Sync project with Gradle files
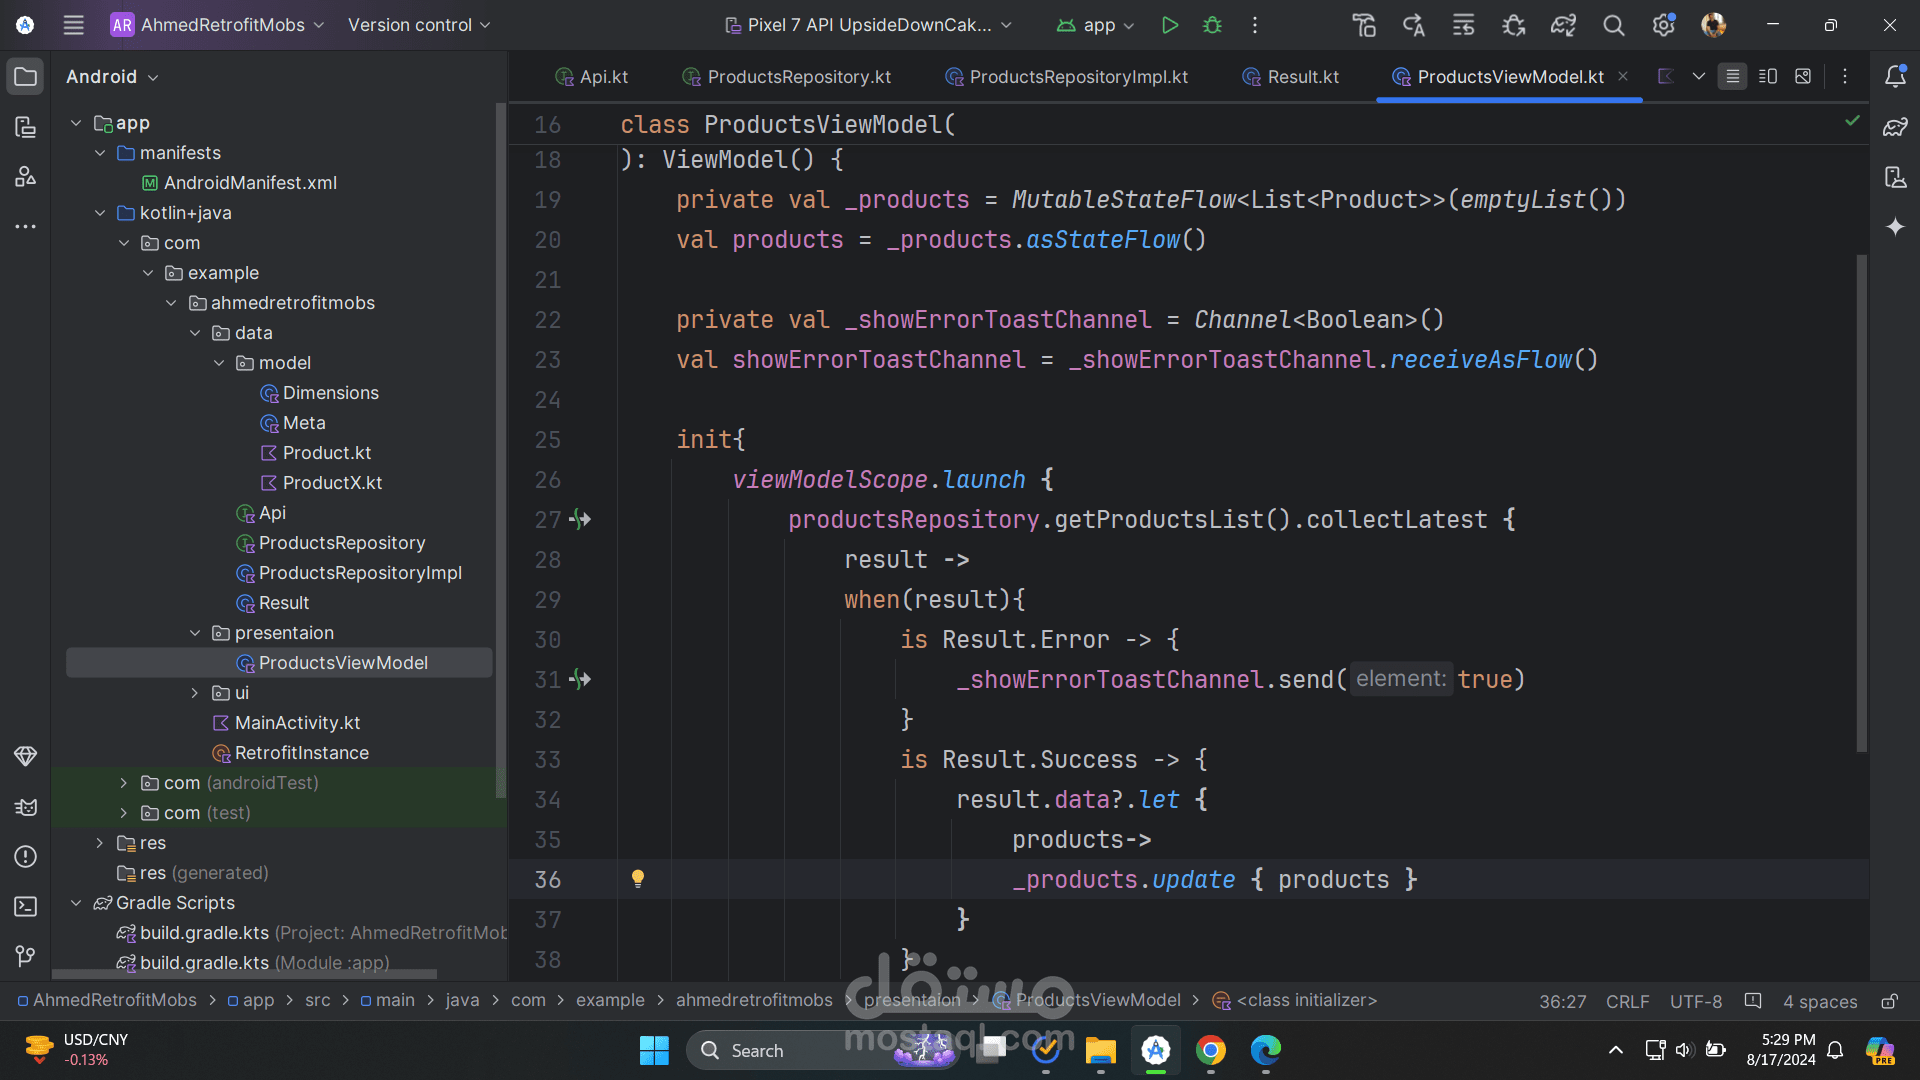The height and width of the screenshot is (1080, 1920). pos(1563,25)
